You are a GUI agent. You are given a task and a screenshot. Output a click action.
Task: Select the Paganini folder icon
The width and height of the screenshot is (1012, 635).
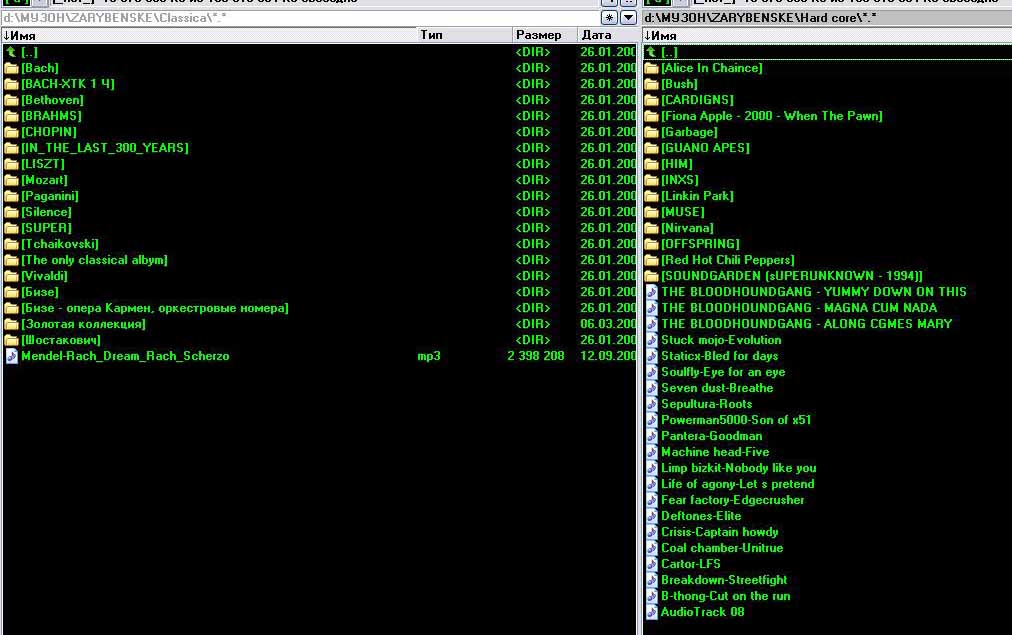pos(11,196)
